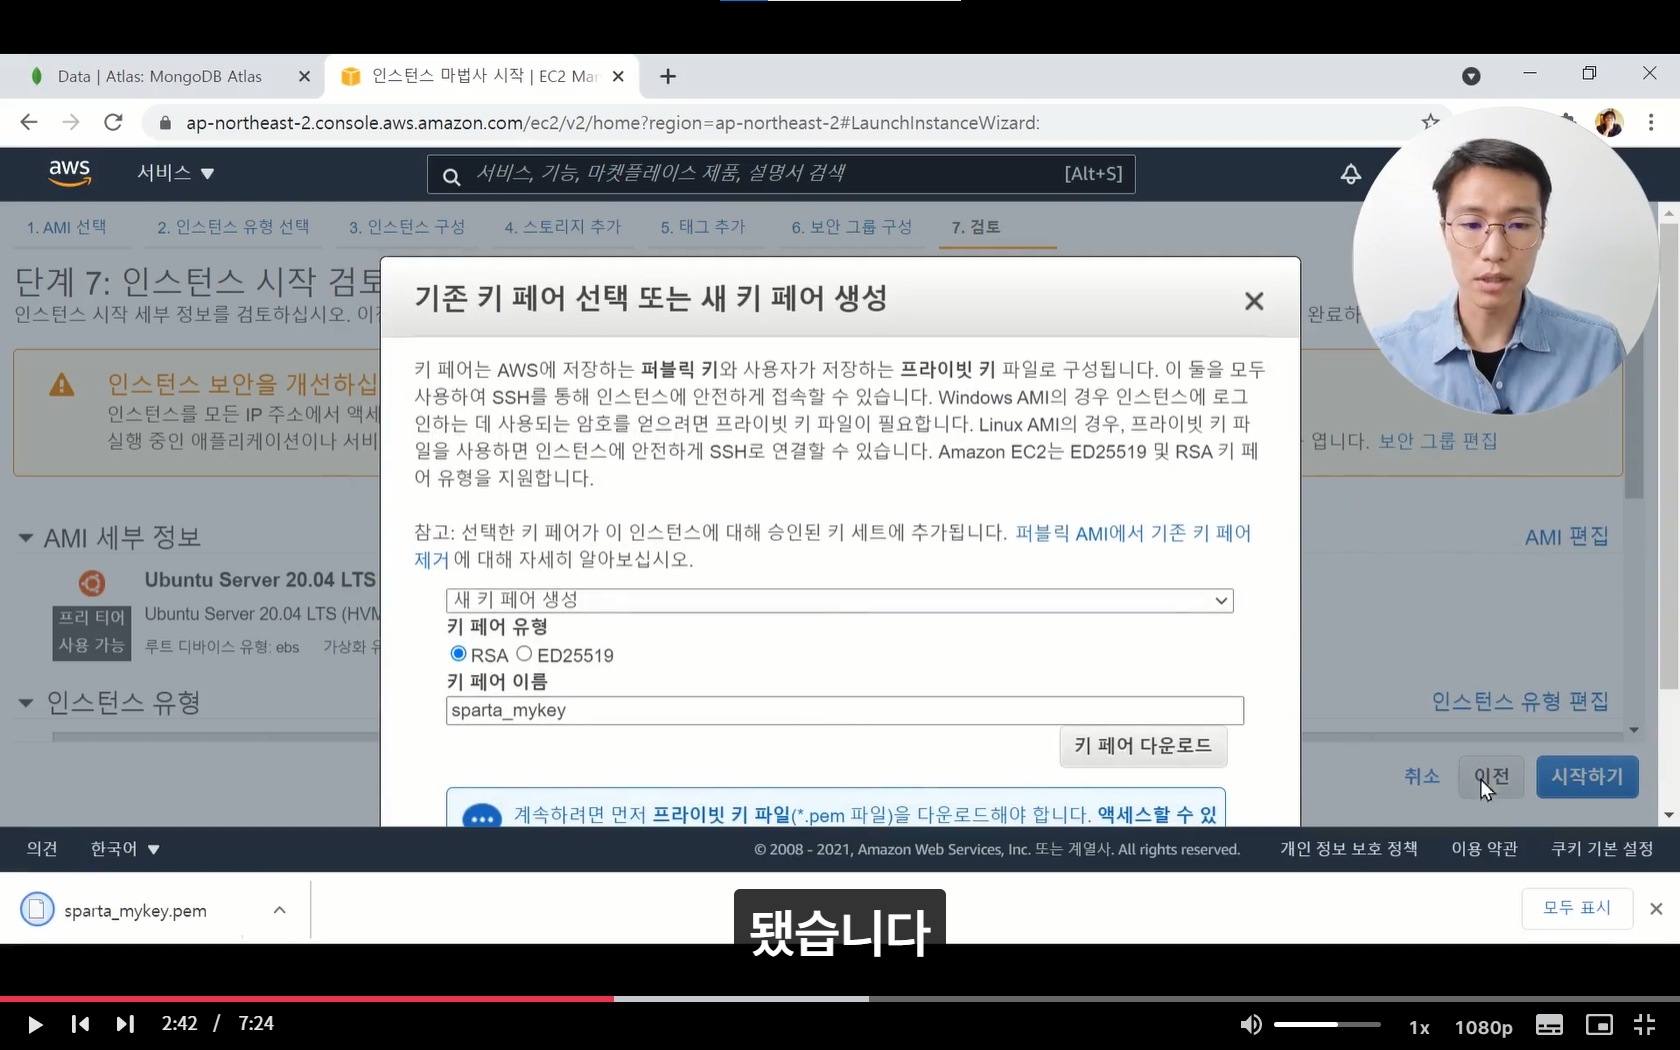Close the key pair dialog with X
Viewport: 1680px width, 1050px height.
pos(1254,301)
